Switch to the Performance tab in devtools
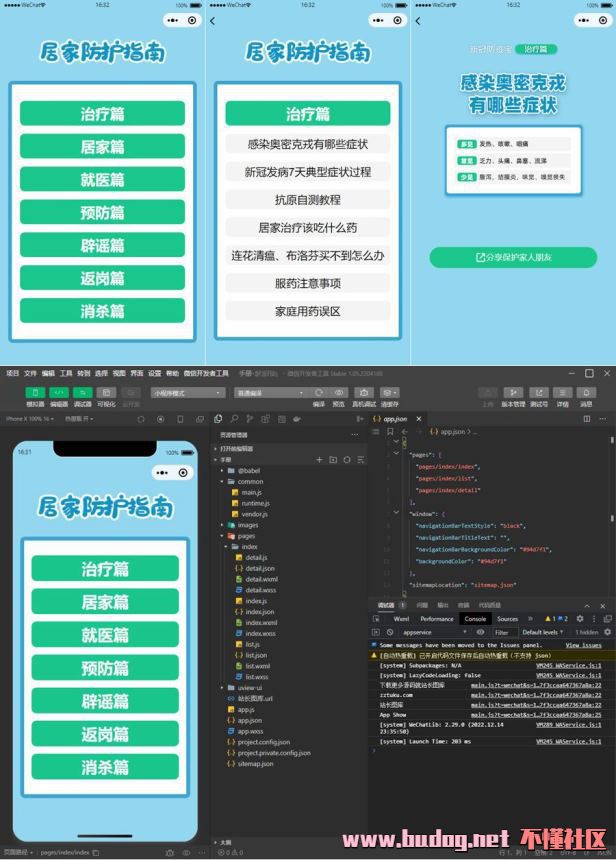This screenshot has width=616, height=860. click(x=436, y=619)
